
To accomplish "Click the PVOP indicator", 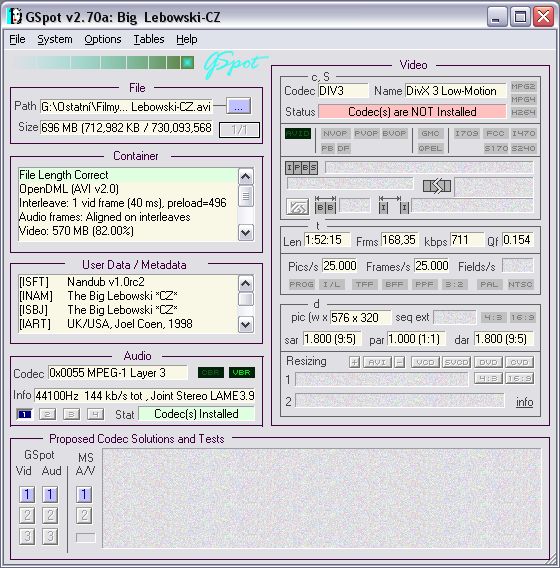I will 366,133.
